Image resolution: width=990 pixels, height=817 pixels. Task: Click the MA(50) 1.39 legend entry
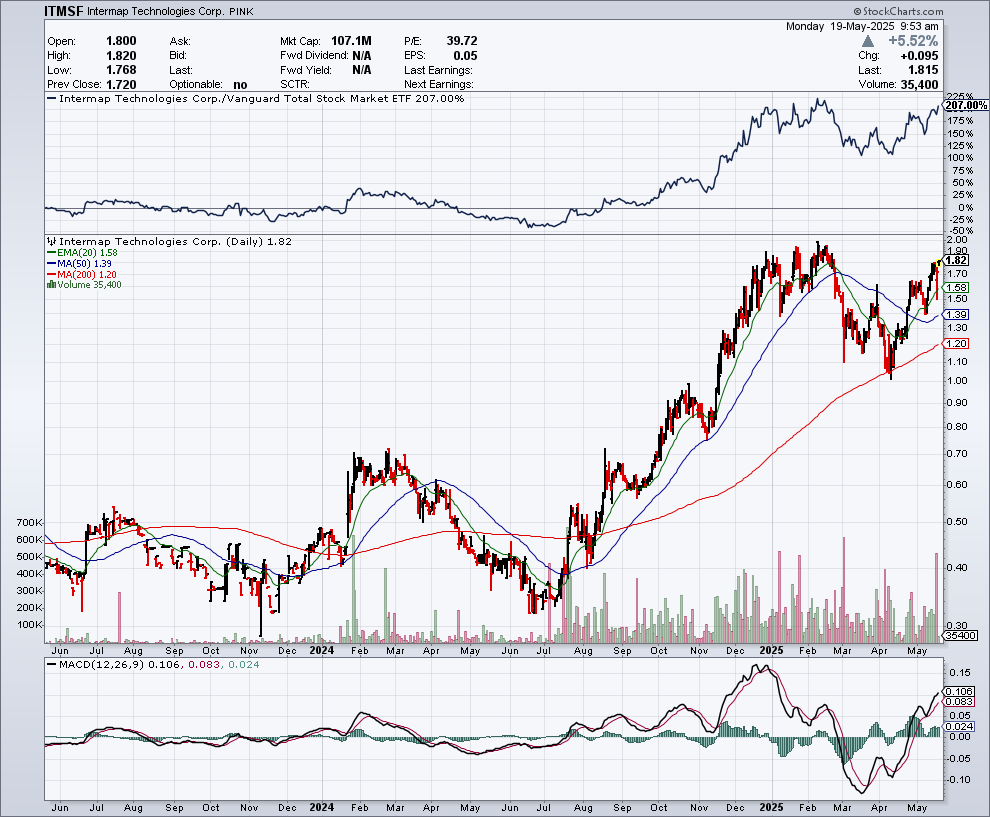(x=80, y=263)
